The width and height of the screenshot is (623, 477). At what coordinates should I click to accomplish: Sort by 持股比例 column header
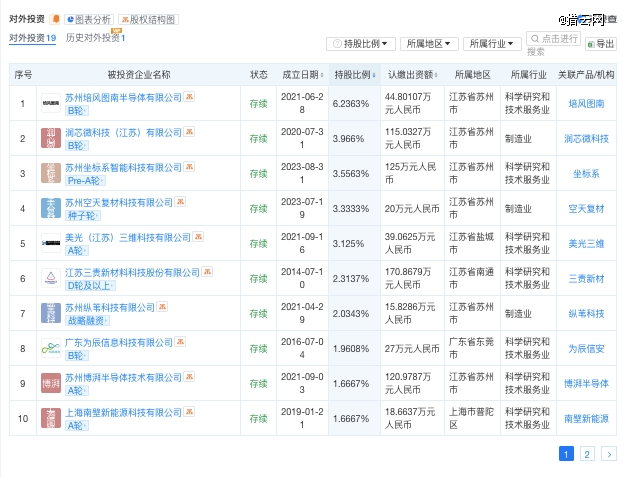[x=354, y=75]
